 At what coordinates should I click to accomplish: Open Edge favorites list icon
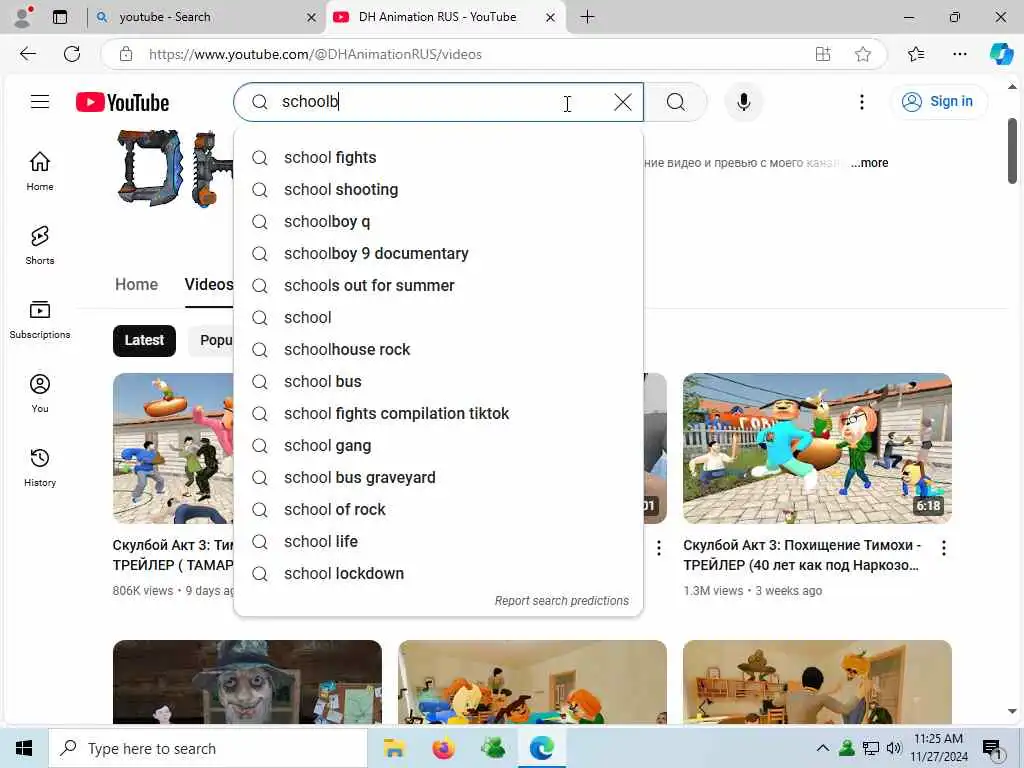916,54
